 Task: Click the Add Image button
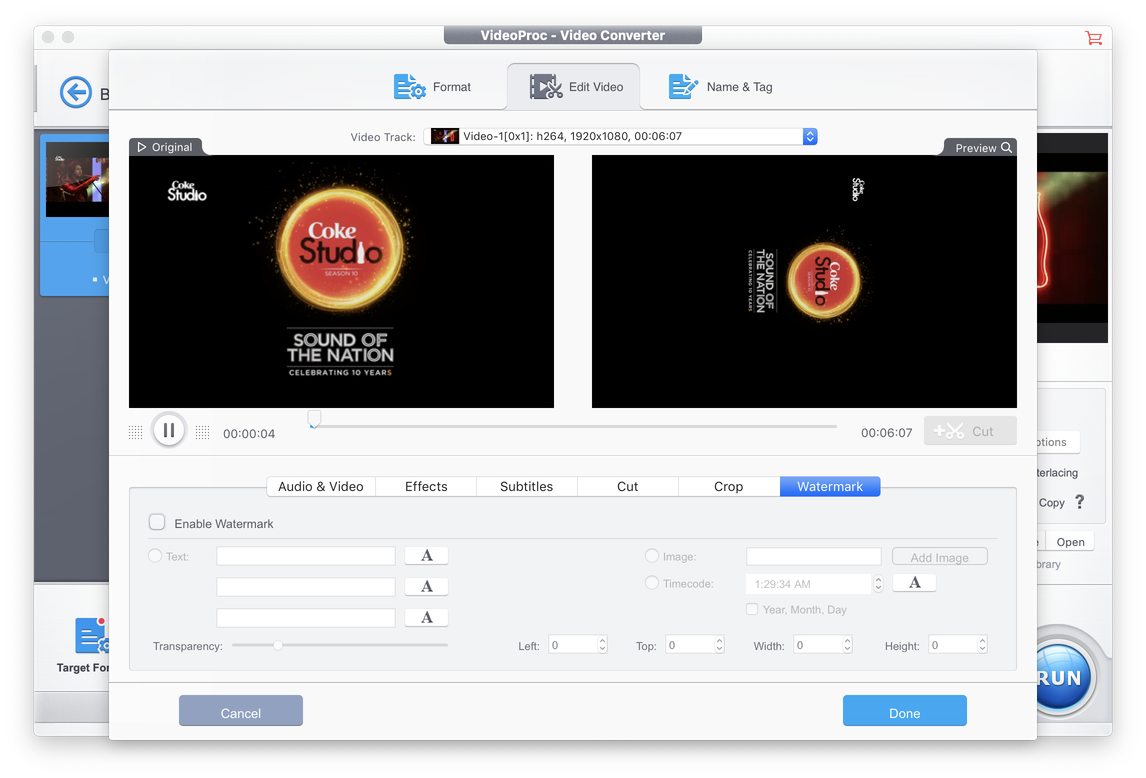pyautogui.click(x=939, y=557)
